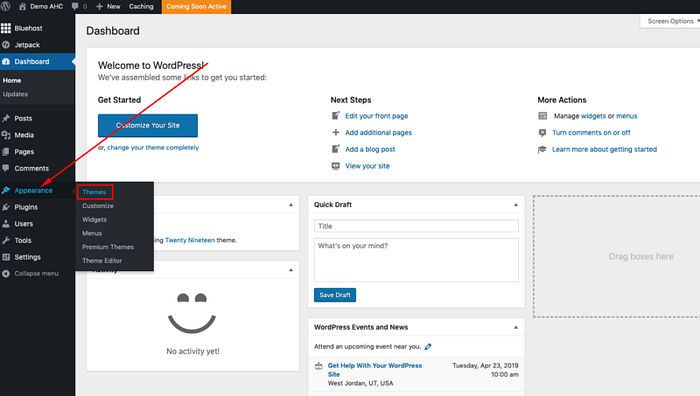Collapse the Activity panel with its arrow

pyautogui.click(x=291, y=270)
